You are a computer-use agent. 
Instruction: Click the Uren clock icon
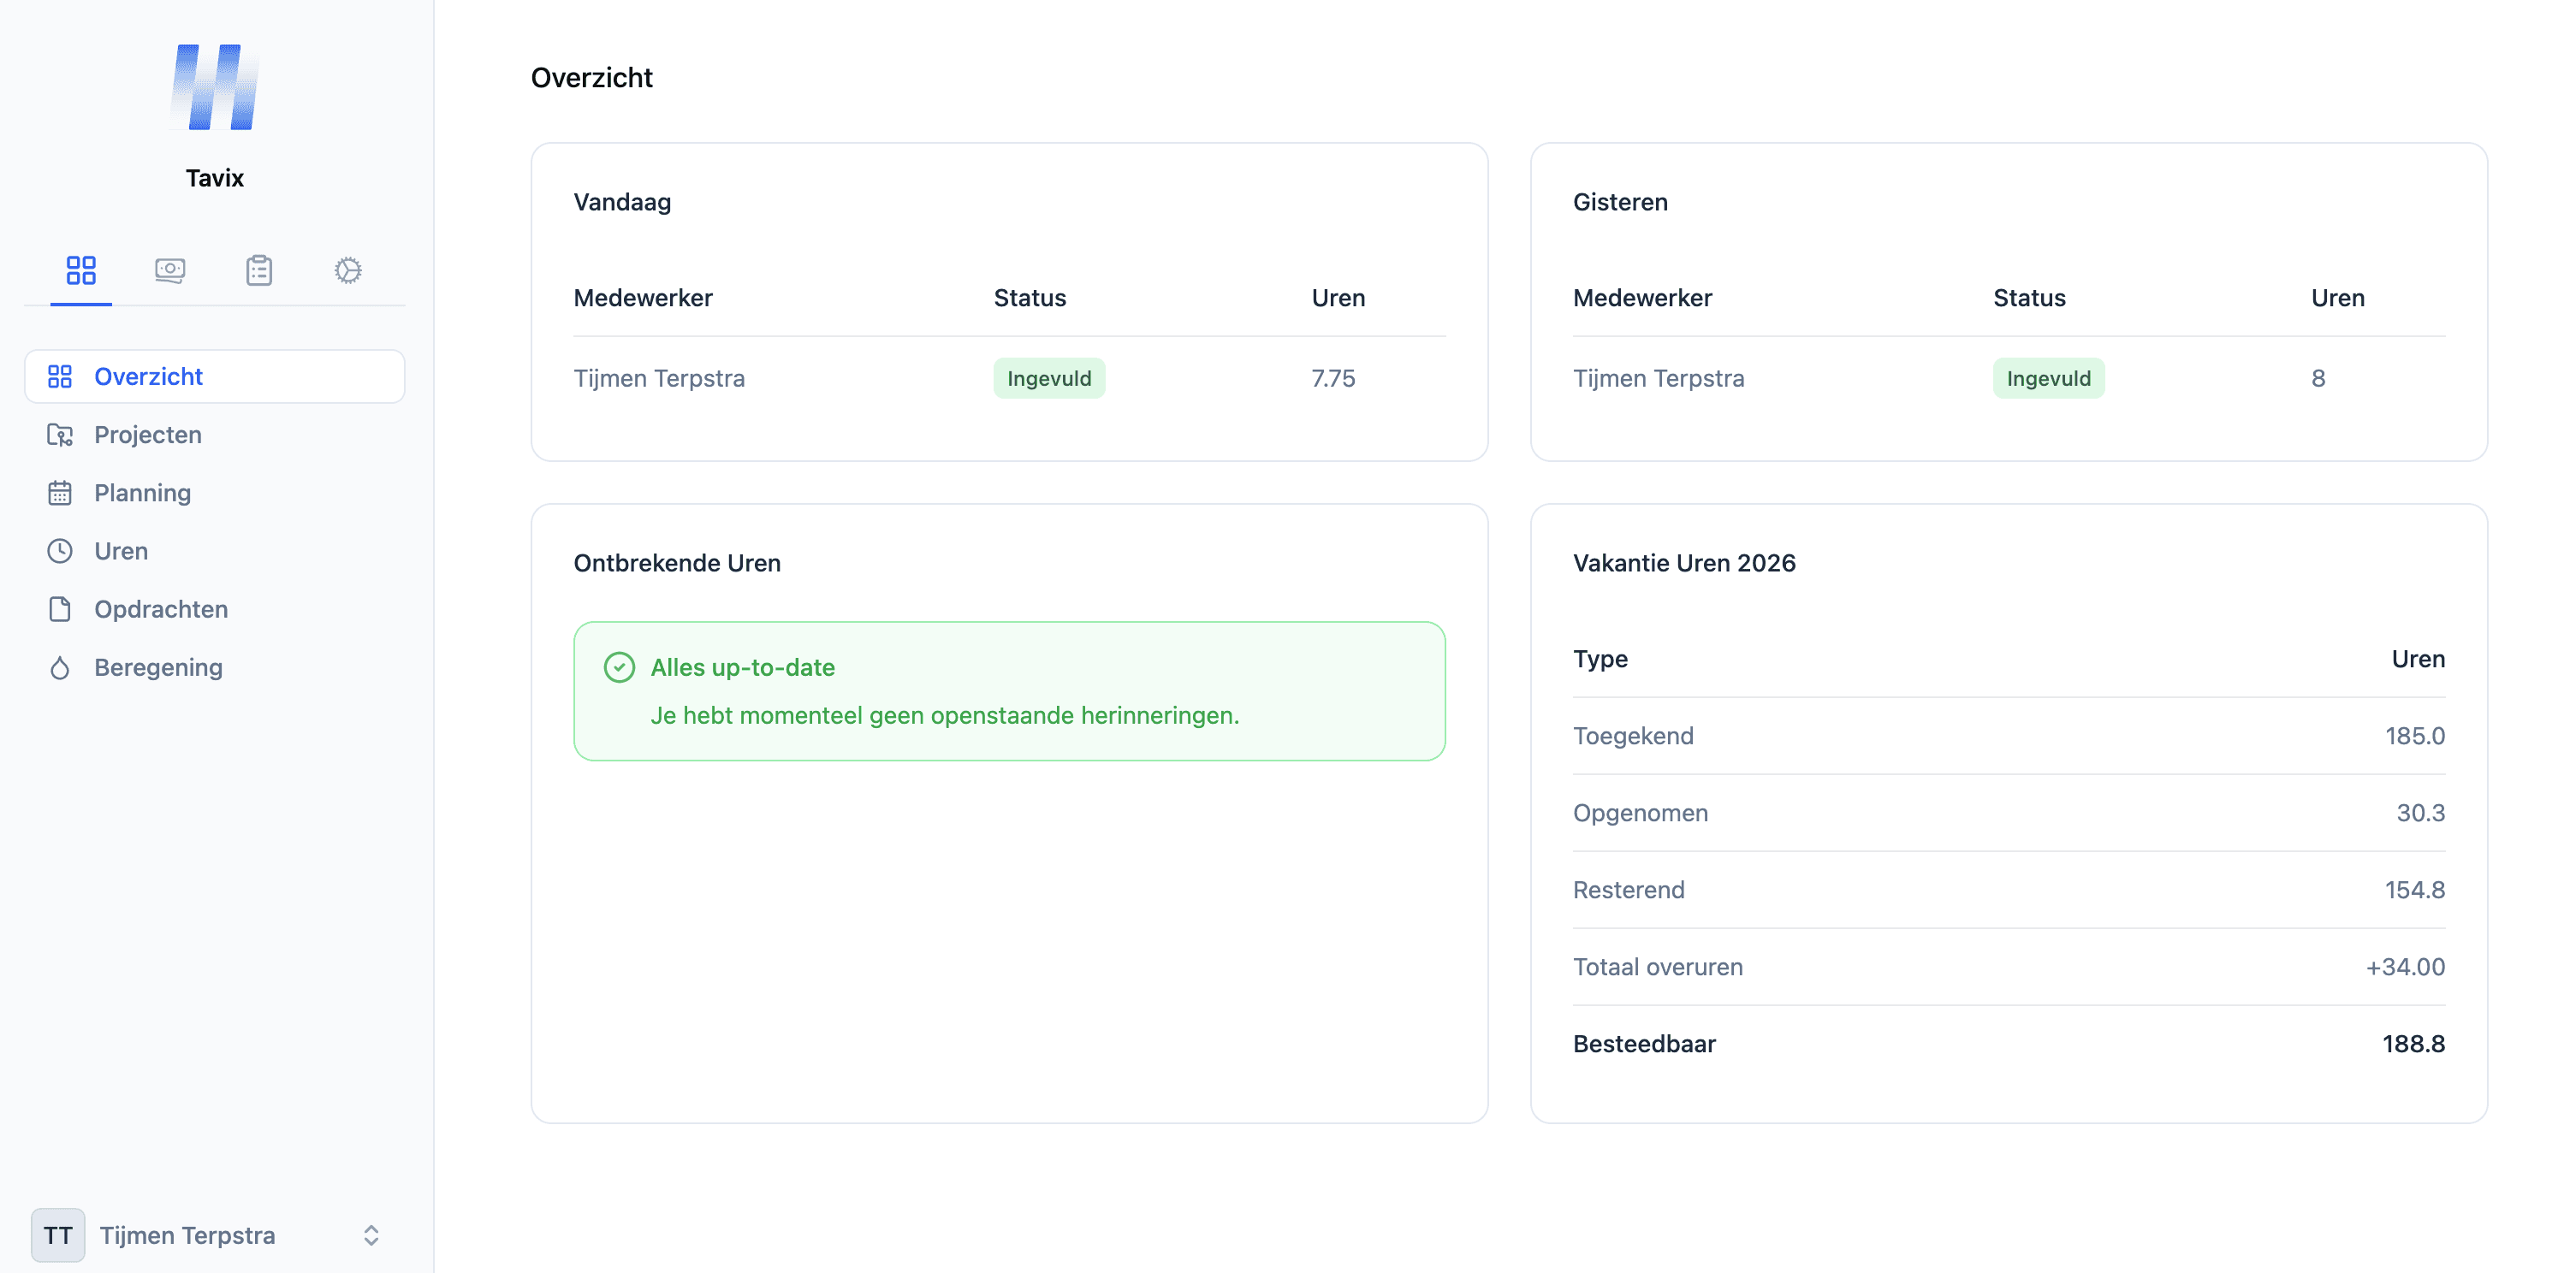point(61,550)
